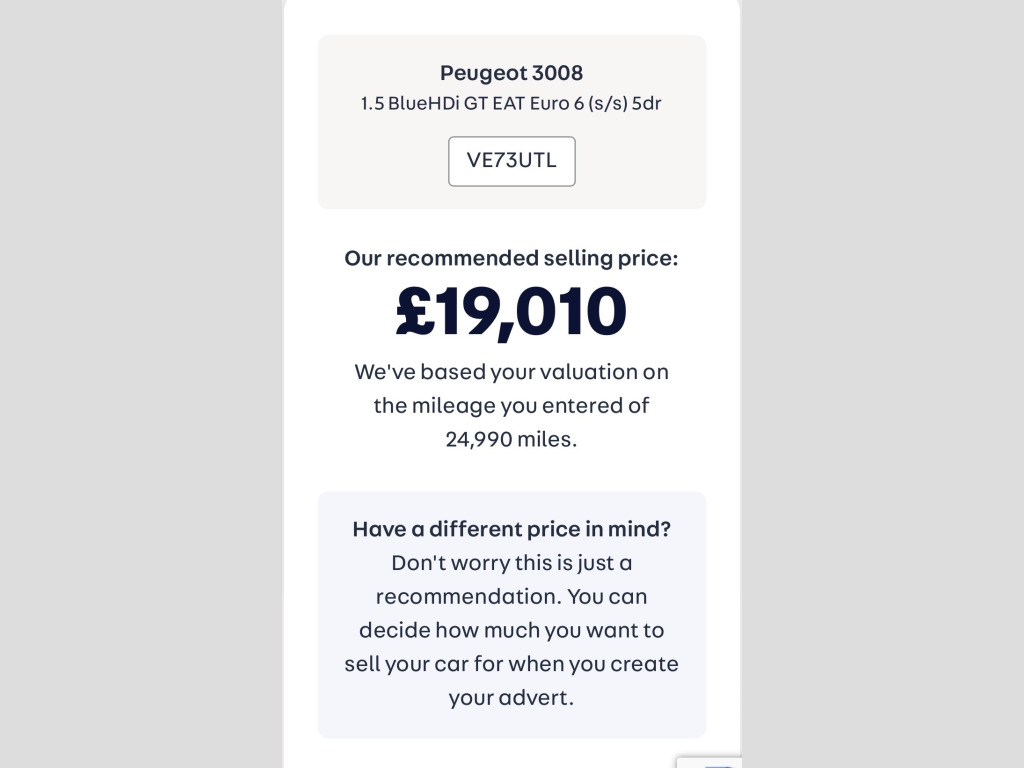Click the 'sell your car for when you create' line
Viewport: 1024px width, 768px height.
coord(511,664)
